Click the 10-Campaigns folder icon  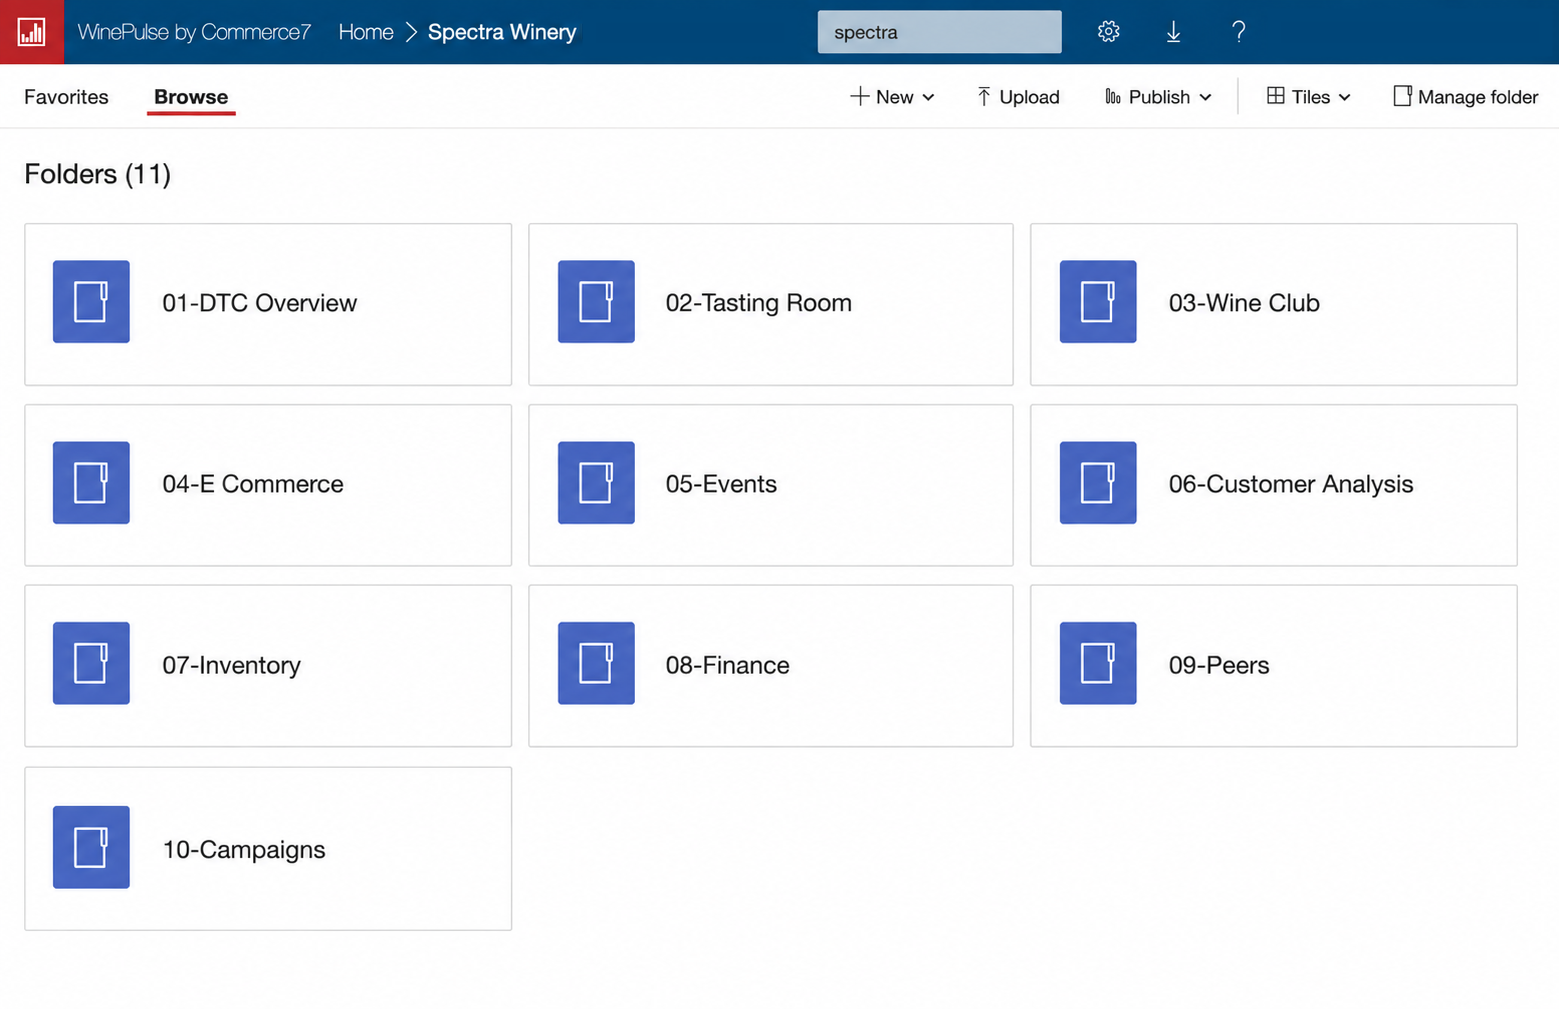(91, 847)
